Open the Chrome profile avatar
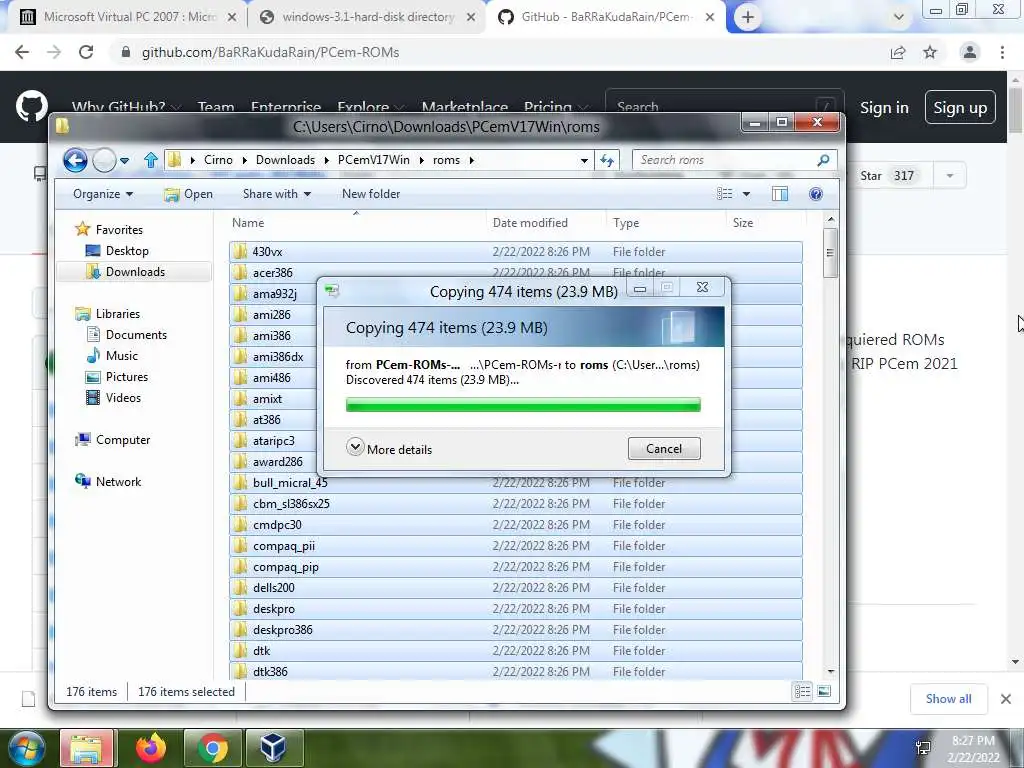 [x=970, y=52]
